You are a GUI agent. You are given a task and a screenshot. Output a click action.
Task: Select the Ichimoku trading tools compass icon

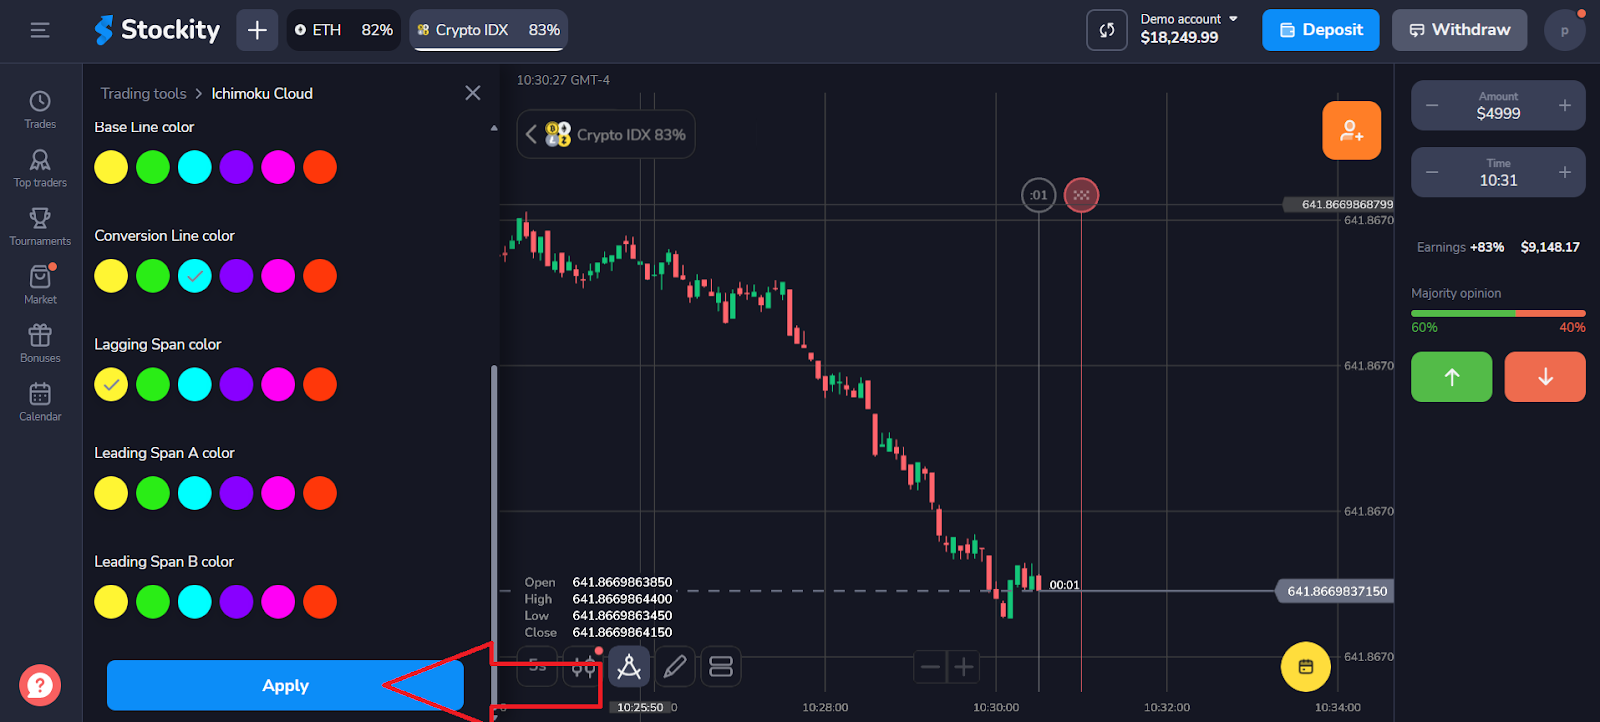point(629,666)
